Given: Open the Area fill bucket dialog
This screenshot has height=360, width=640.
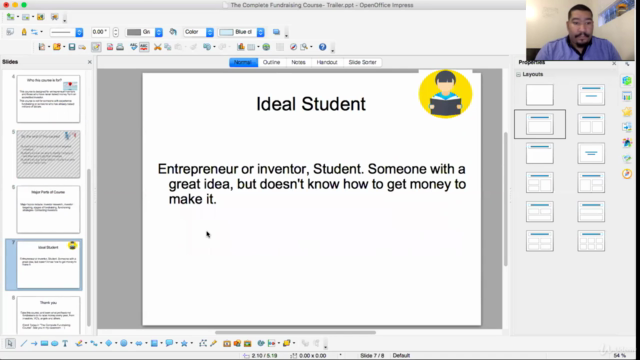Looking at the screenshot, I should tap(173, 32).
